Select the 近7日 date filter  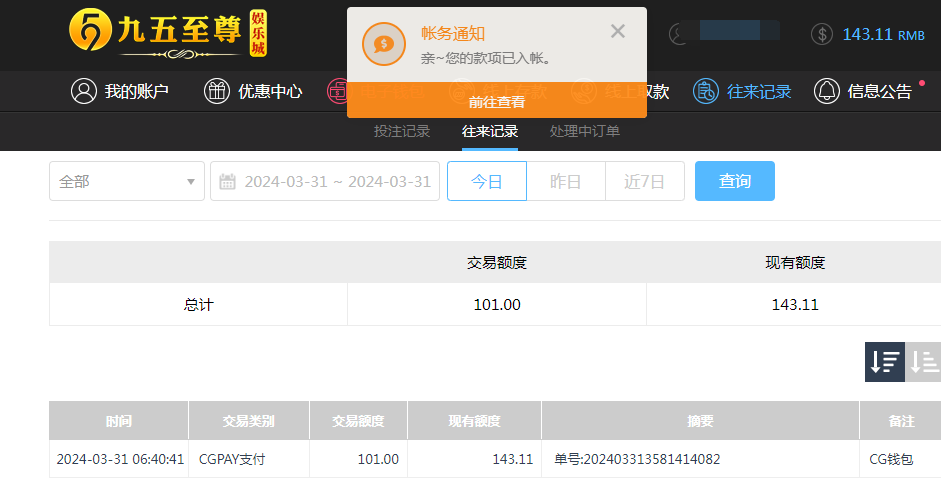point(645,181)
